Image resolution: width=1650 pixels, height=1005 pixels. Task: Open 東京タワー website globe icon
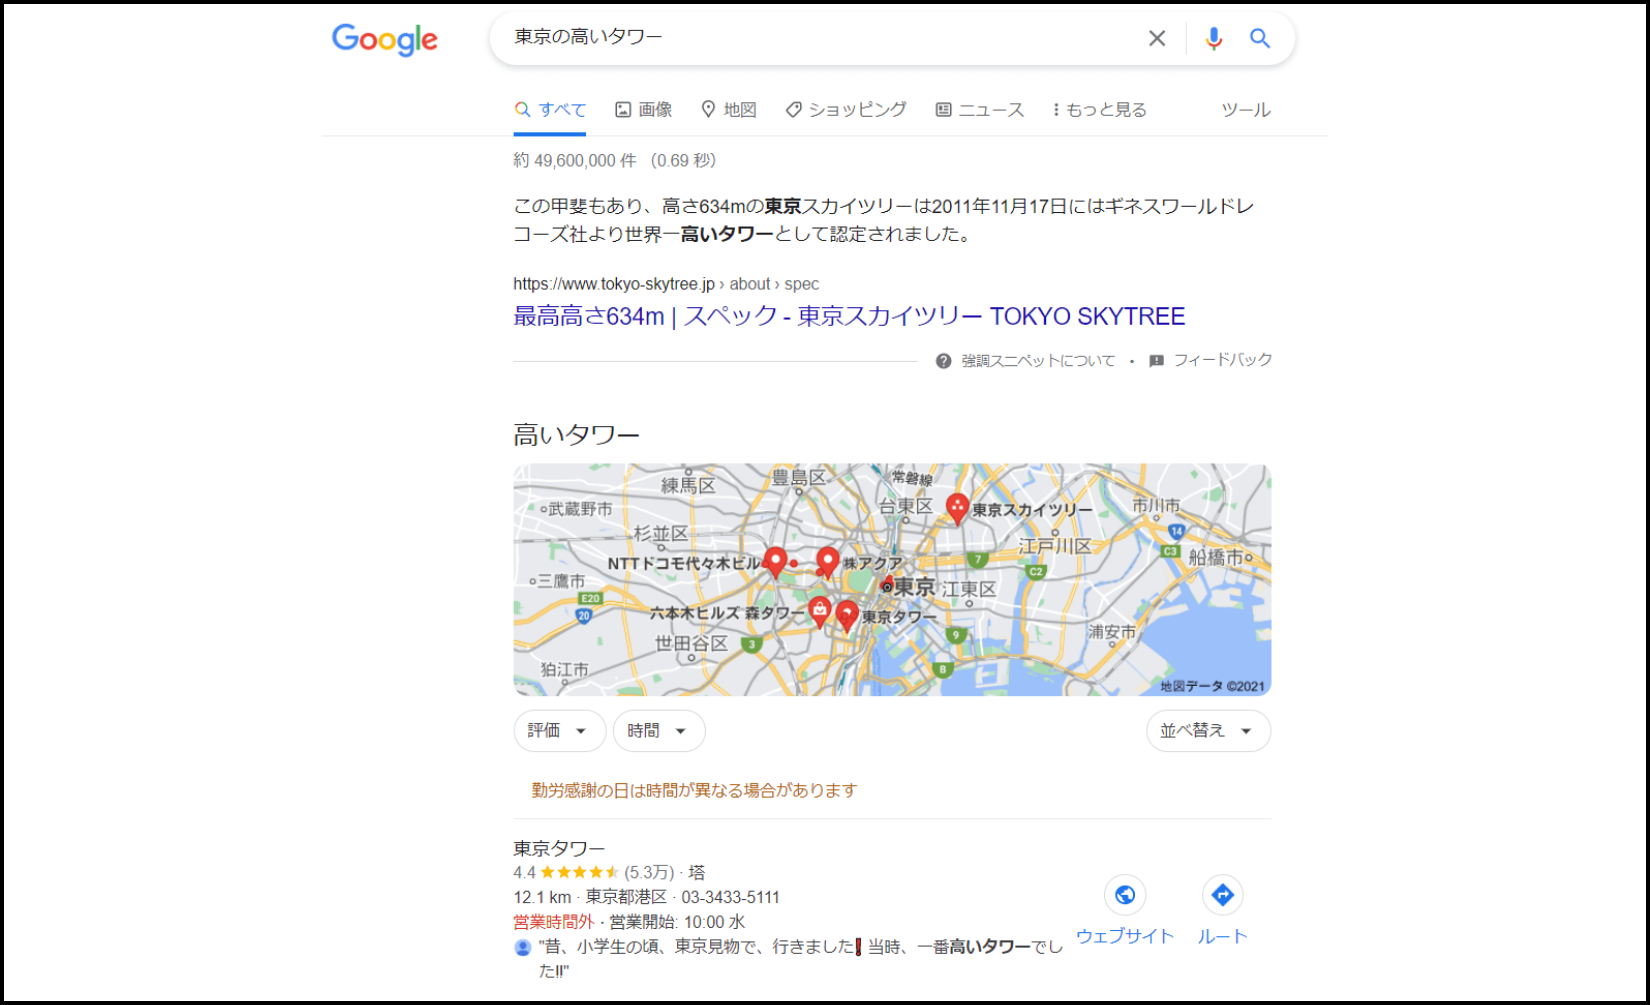(1125, 895)
